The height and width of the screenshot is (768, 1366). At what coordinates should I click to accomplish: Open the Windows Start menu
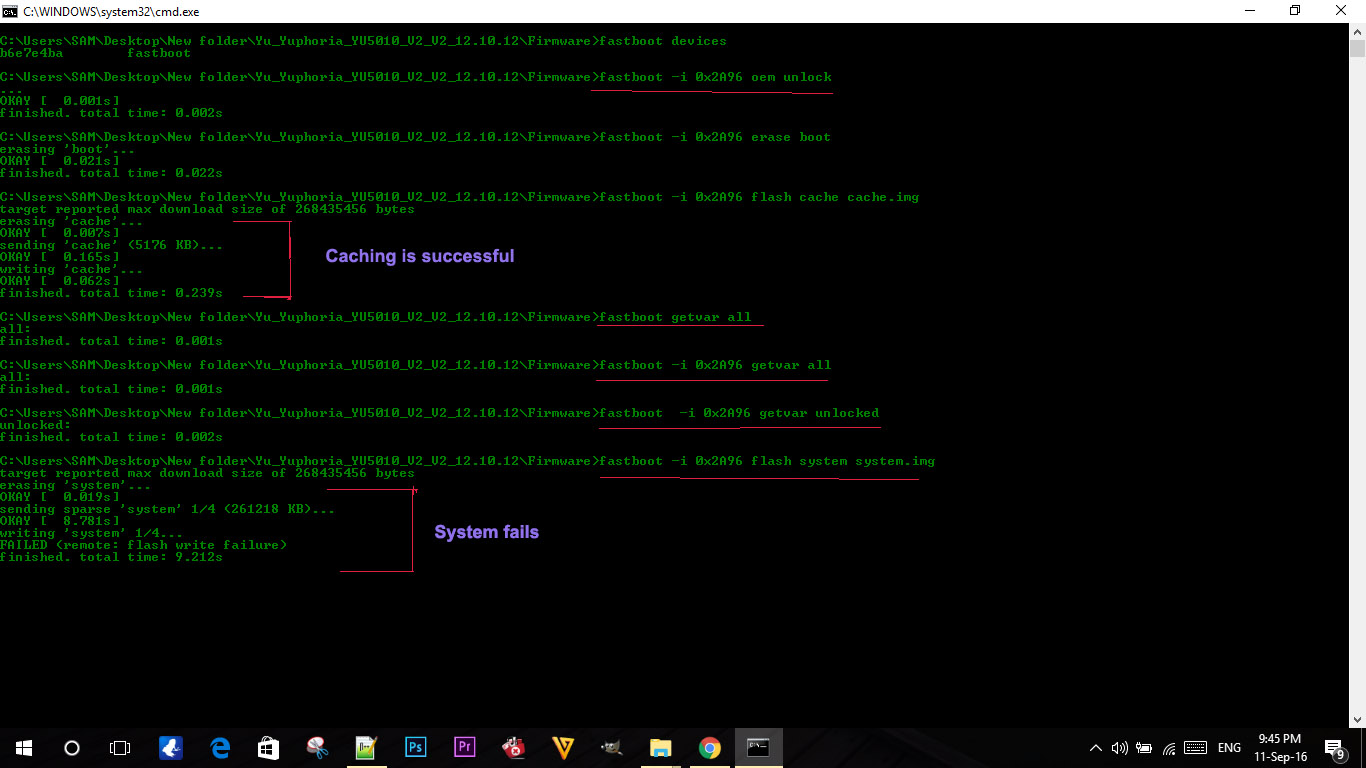(x=23, y=747)
